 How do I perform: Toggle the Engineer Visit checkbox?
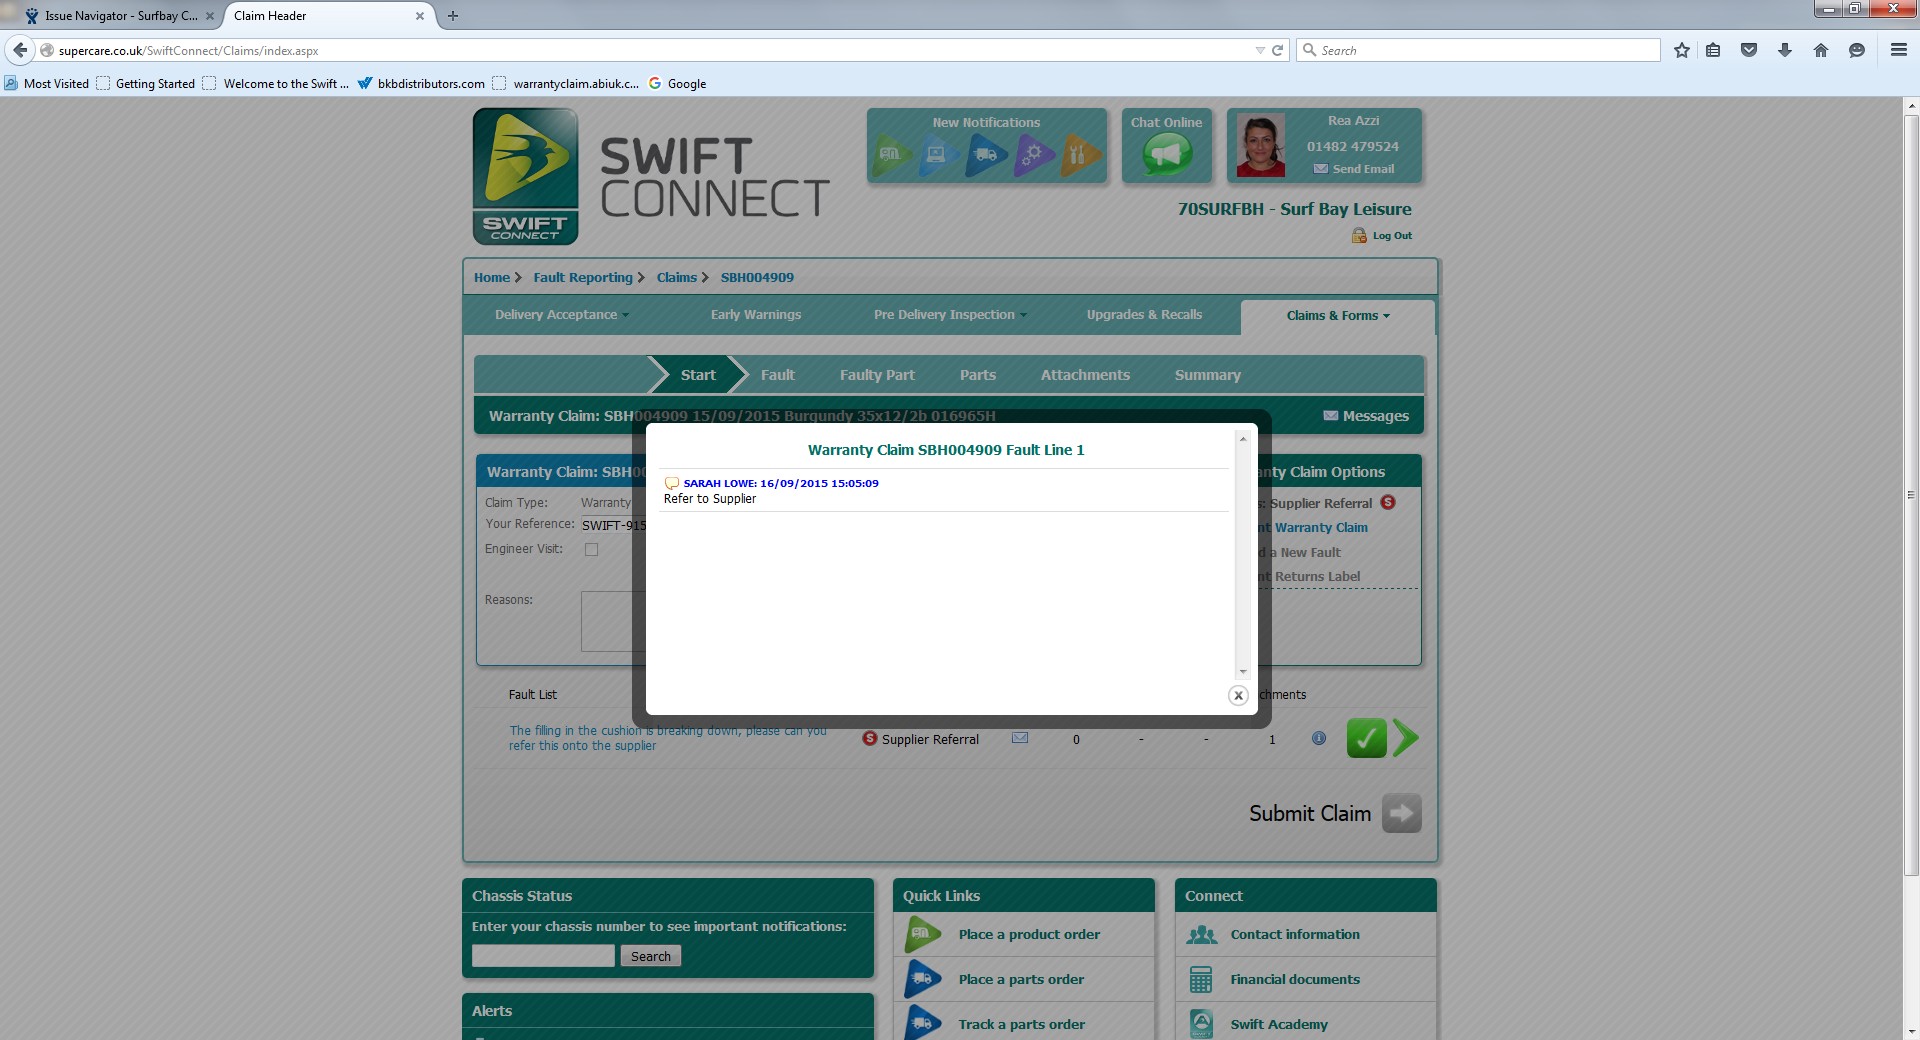591,549
